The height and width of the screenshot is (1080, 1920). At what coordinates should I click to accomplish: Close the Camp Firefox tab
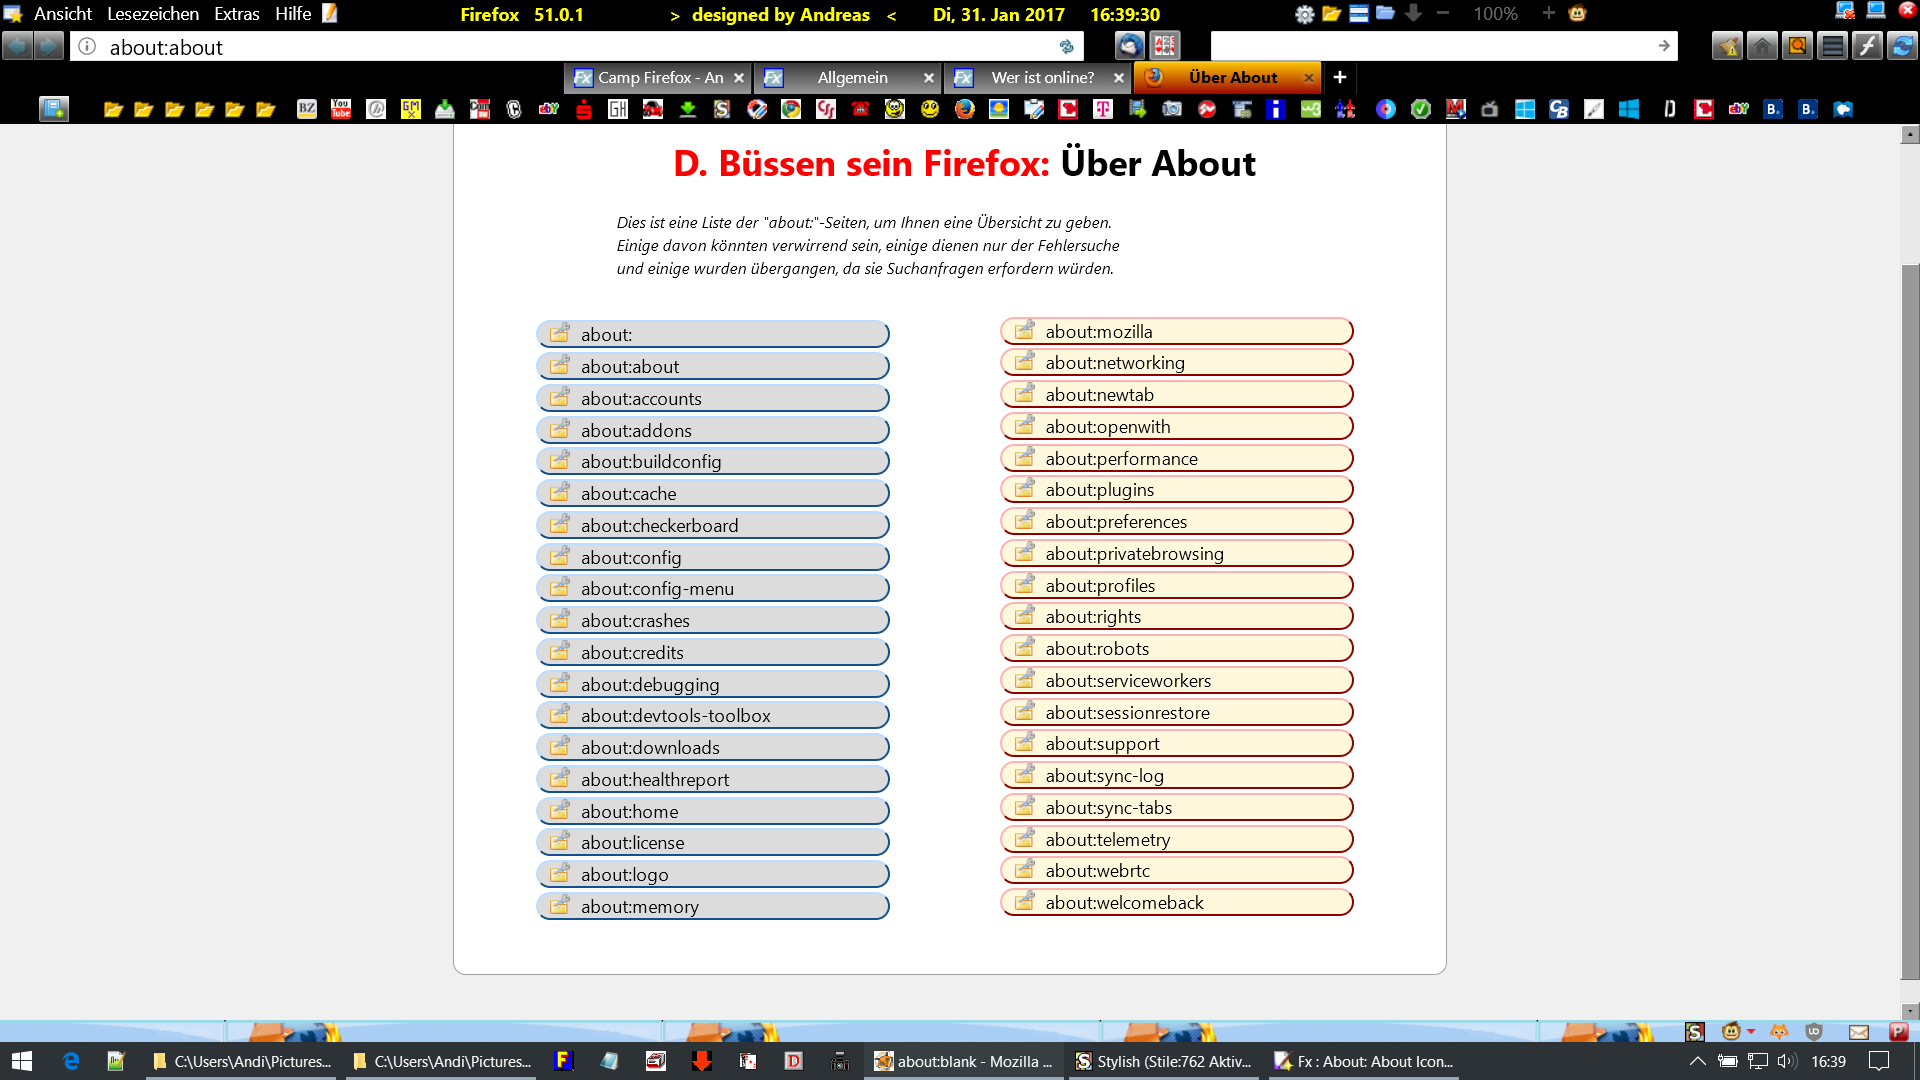tap(739, 77)
